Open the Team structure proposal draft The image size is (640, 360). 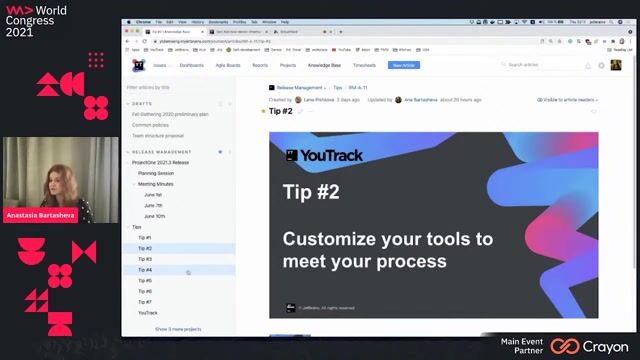pos(158,136)
